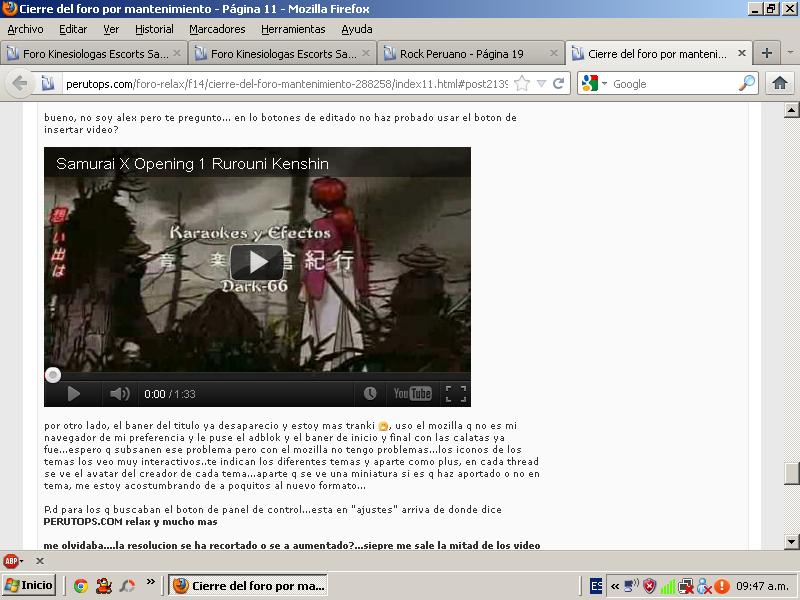Open the orange alert exclamation tray icon

coord(722,586)
